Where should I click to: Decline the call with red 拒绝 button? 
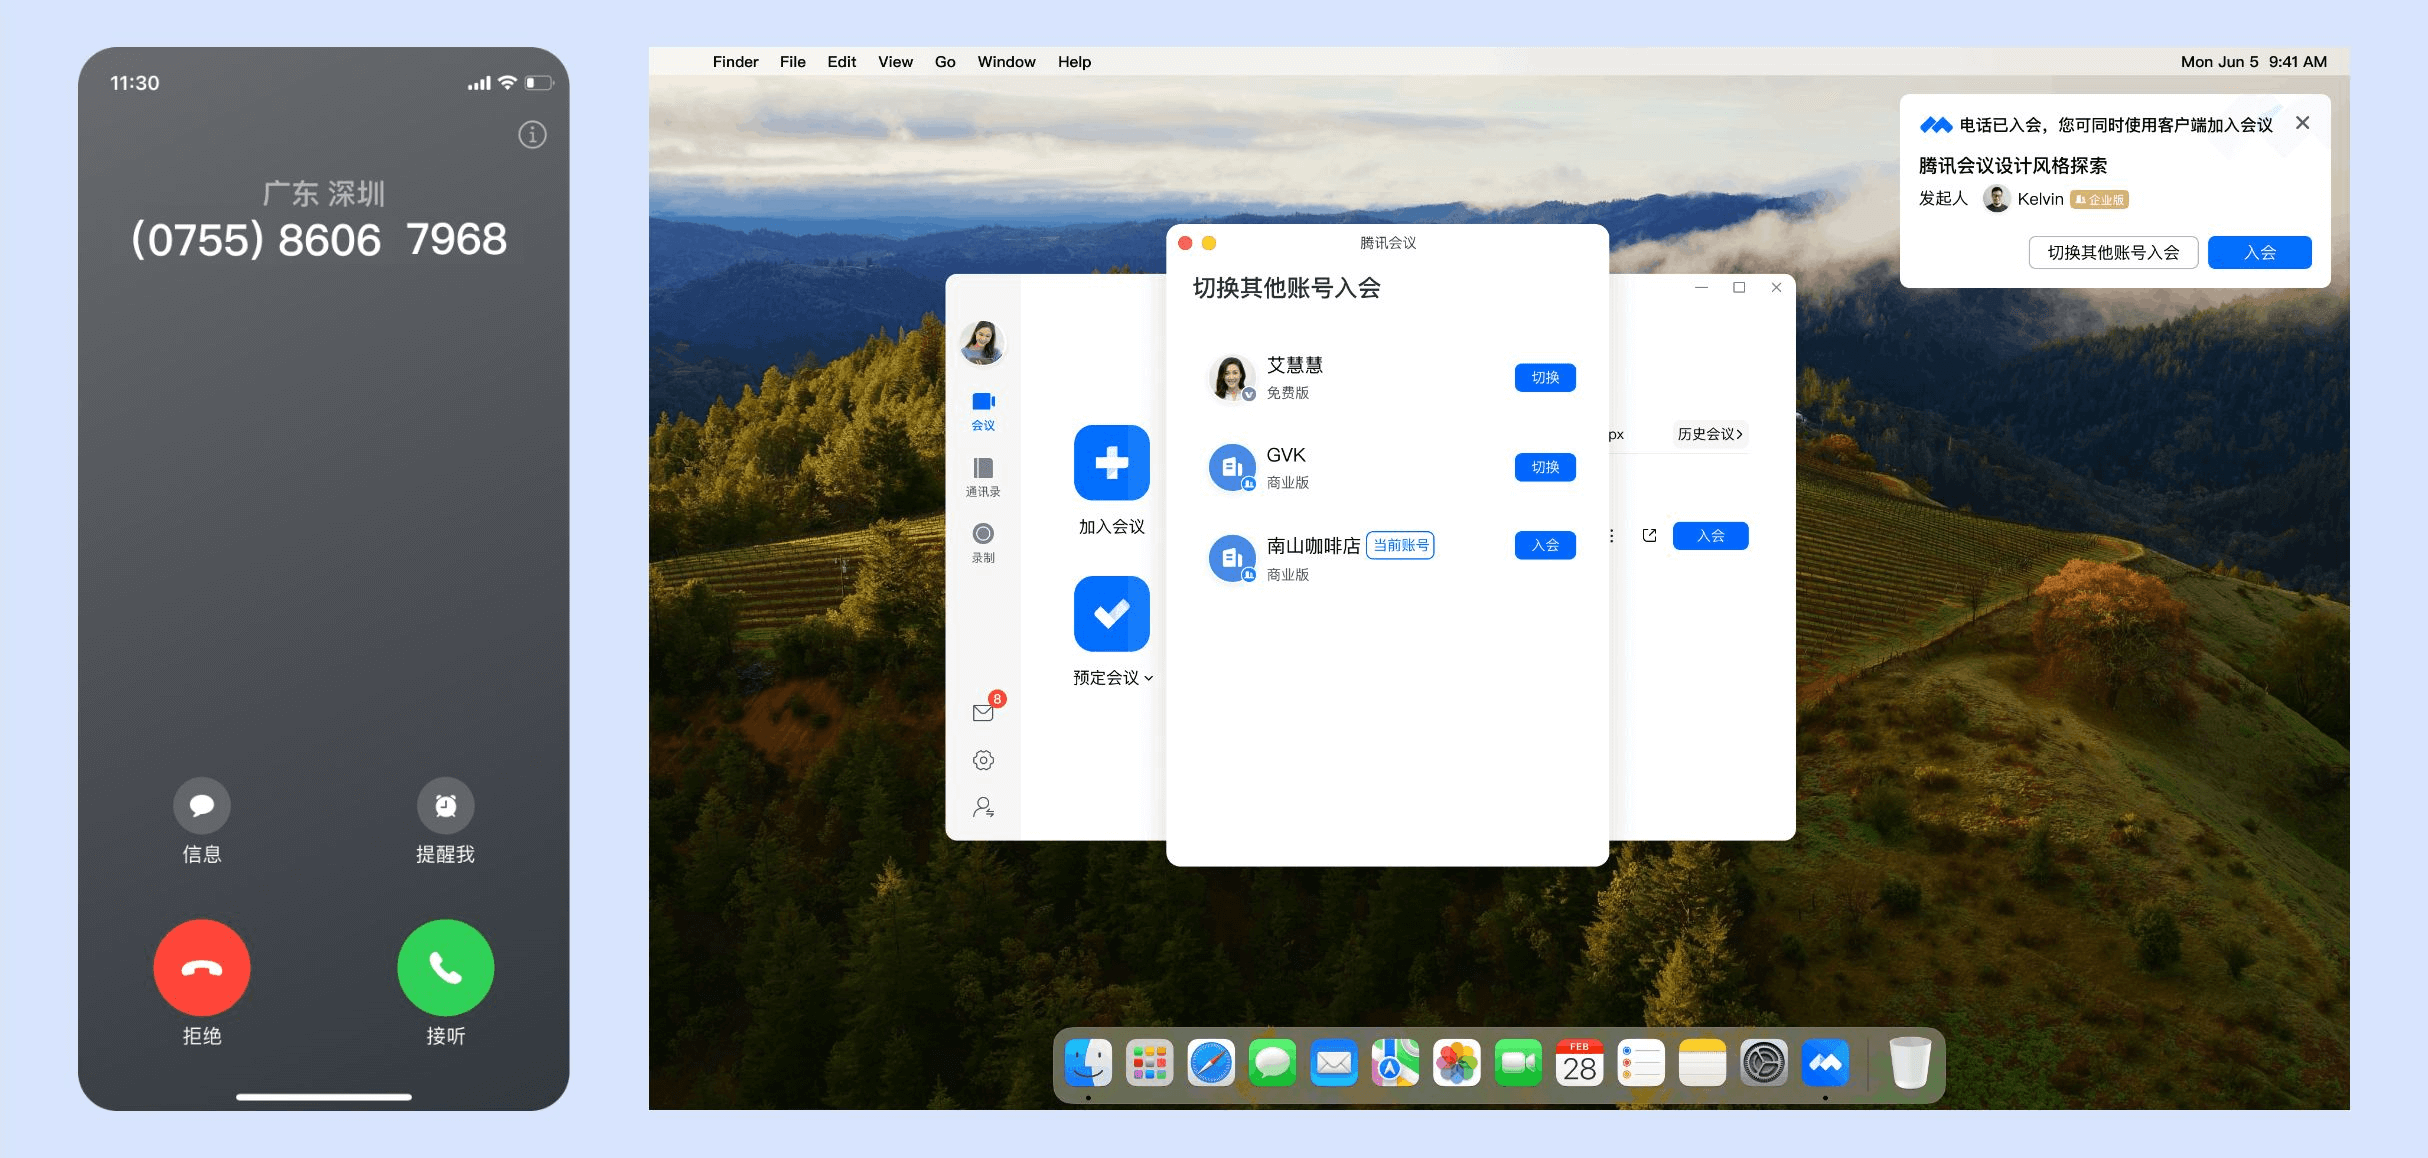202,967
